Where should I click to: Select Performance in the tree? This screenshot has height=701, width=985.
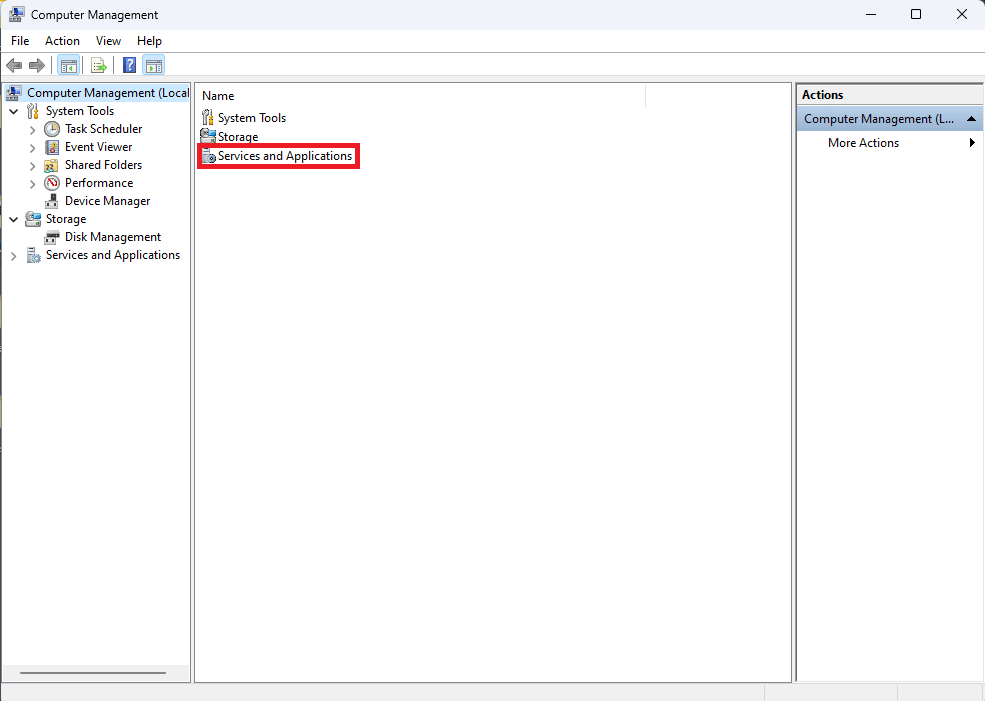(99, 183)
